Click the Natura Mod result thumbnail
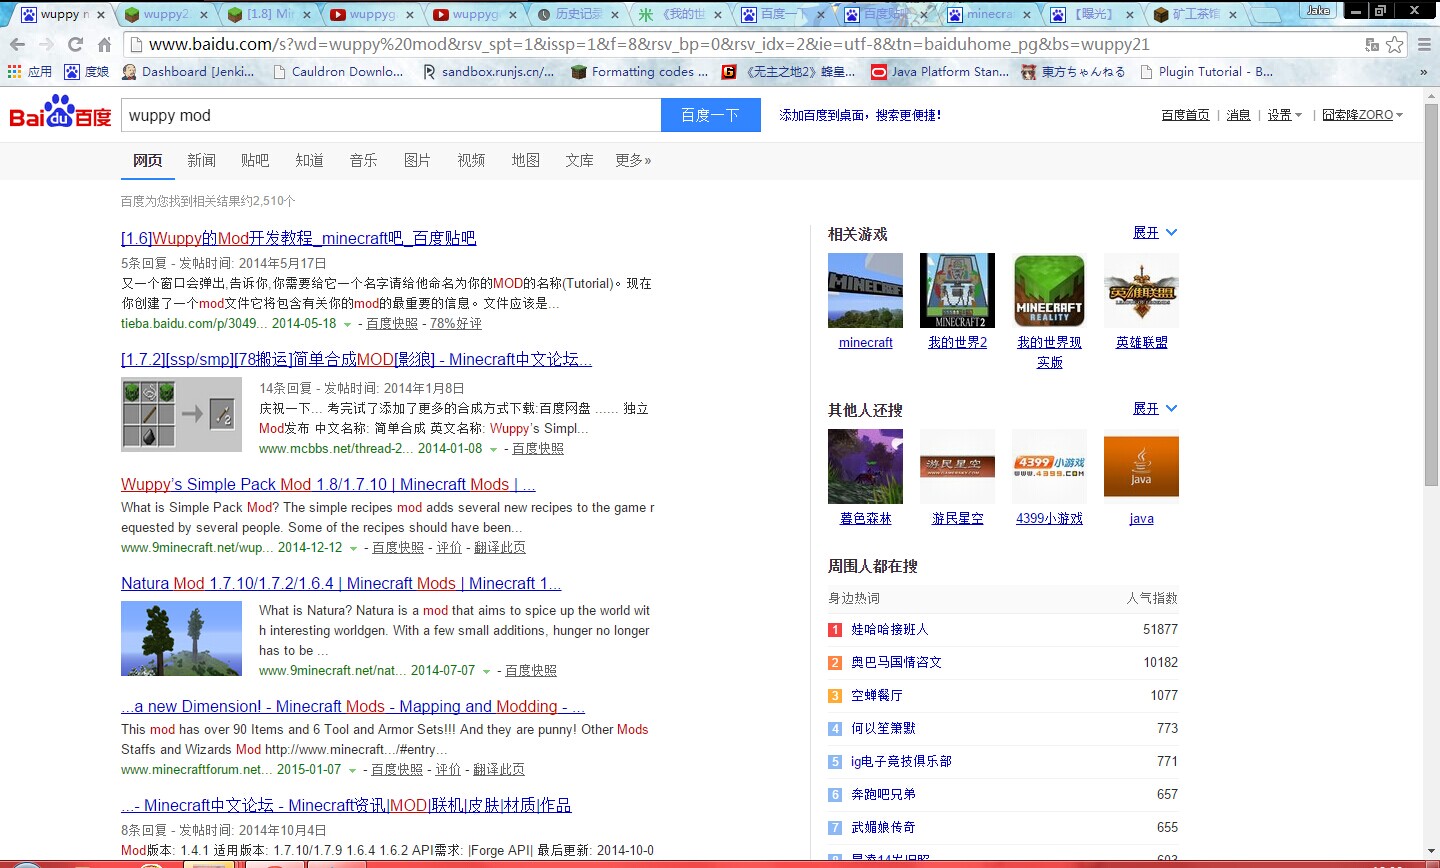This screenshot has height=868, width=1440. [181, 638]
